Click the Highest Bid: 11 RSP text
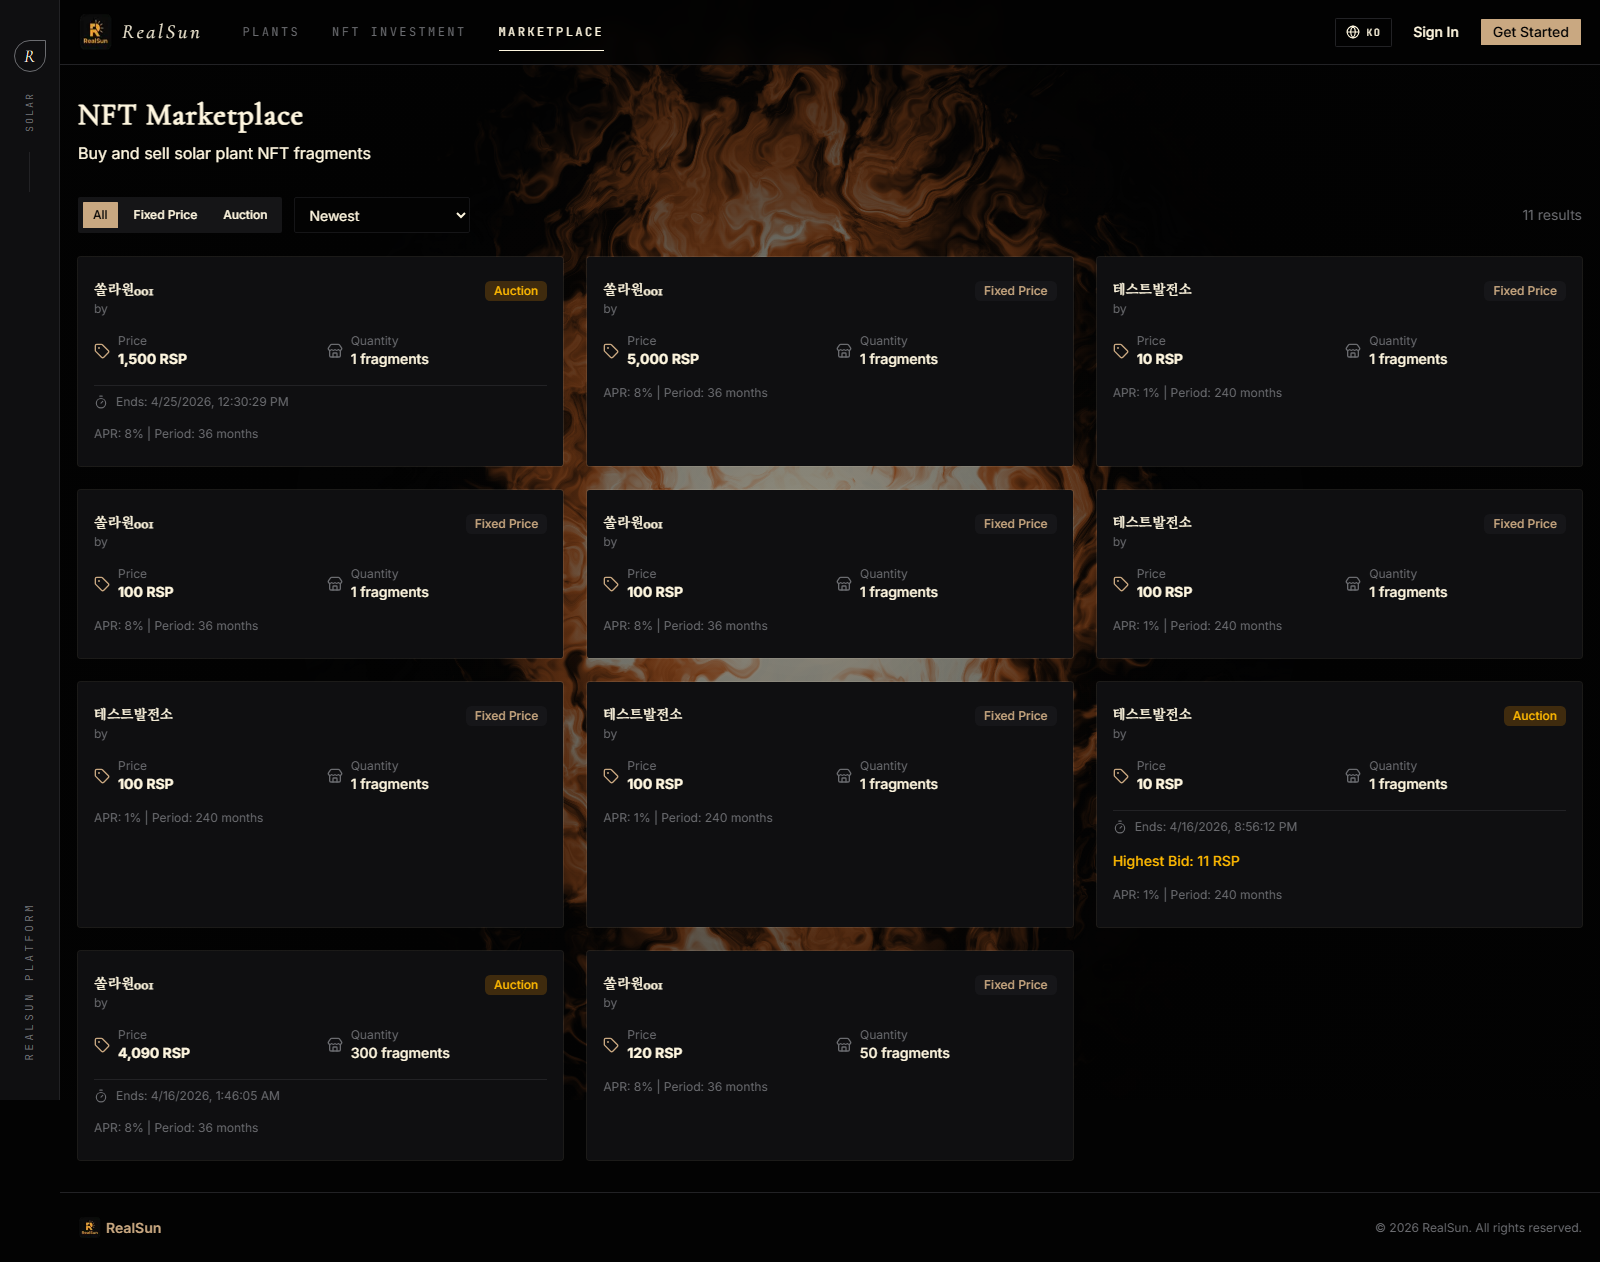The height and width of the screenshot is (1262, 1600). (x=1176, y=861)
